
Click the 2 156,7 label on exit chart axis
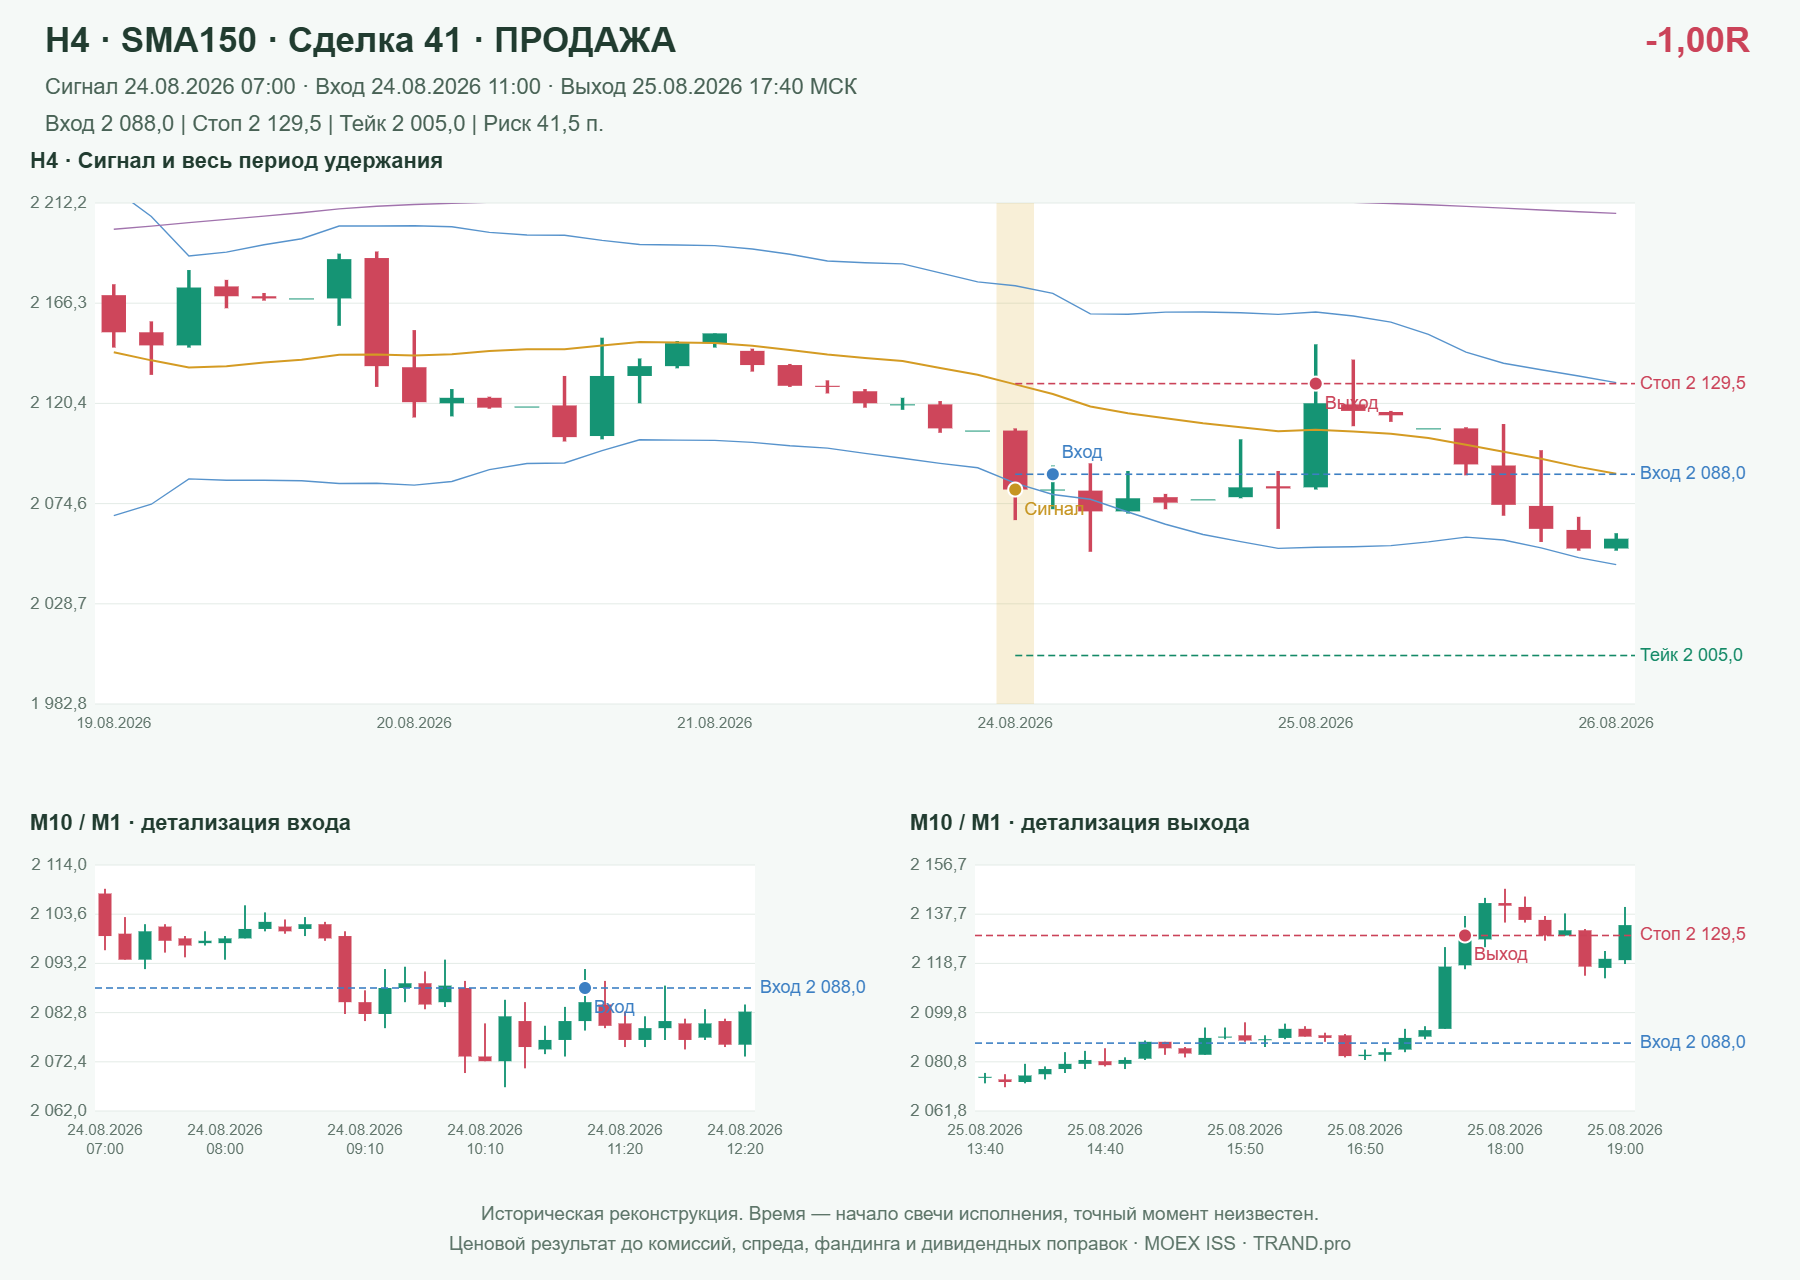938,865
